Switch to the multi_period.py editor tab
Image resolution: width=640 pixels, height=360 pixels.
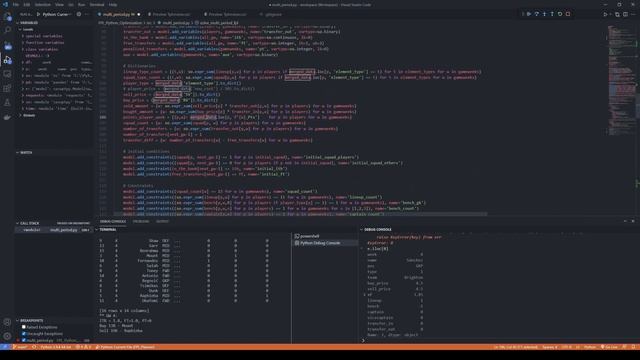[x=118, y=14]
